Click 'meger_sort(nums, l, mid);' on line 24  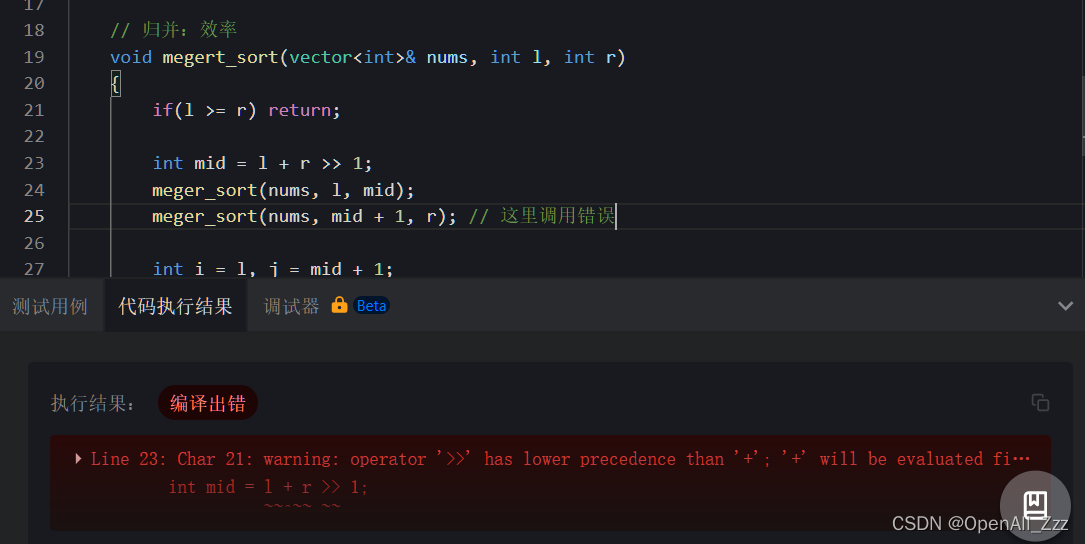[283, 190]
